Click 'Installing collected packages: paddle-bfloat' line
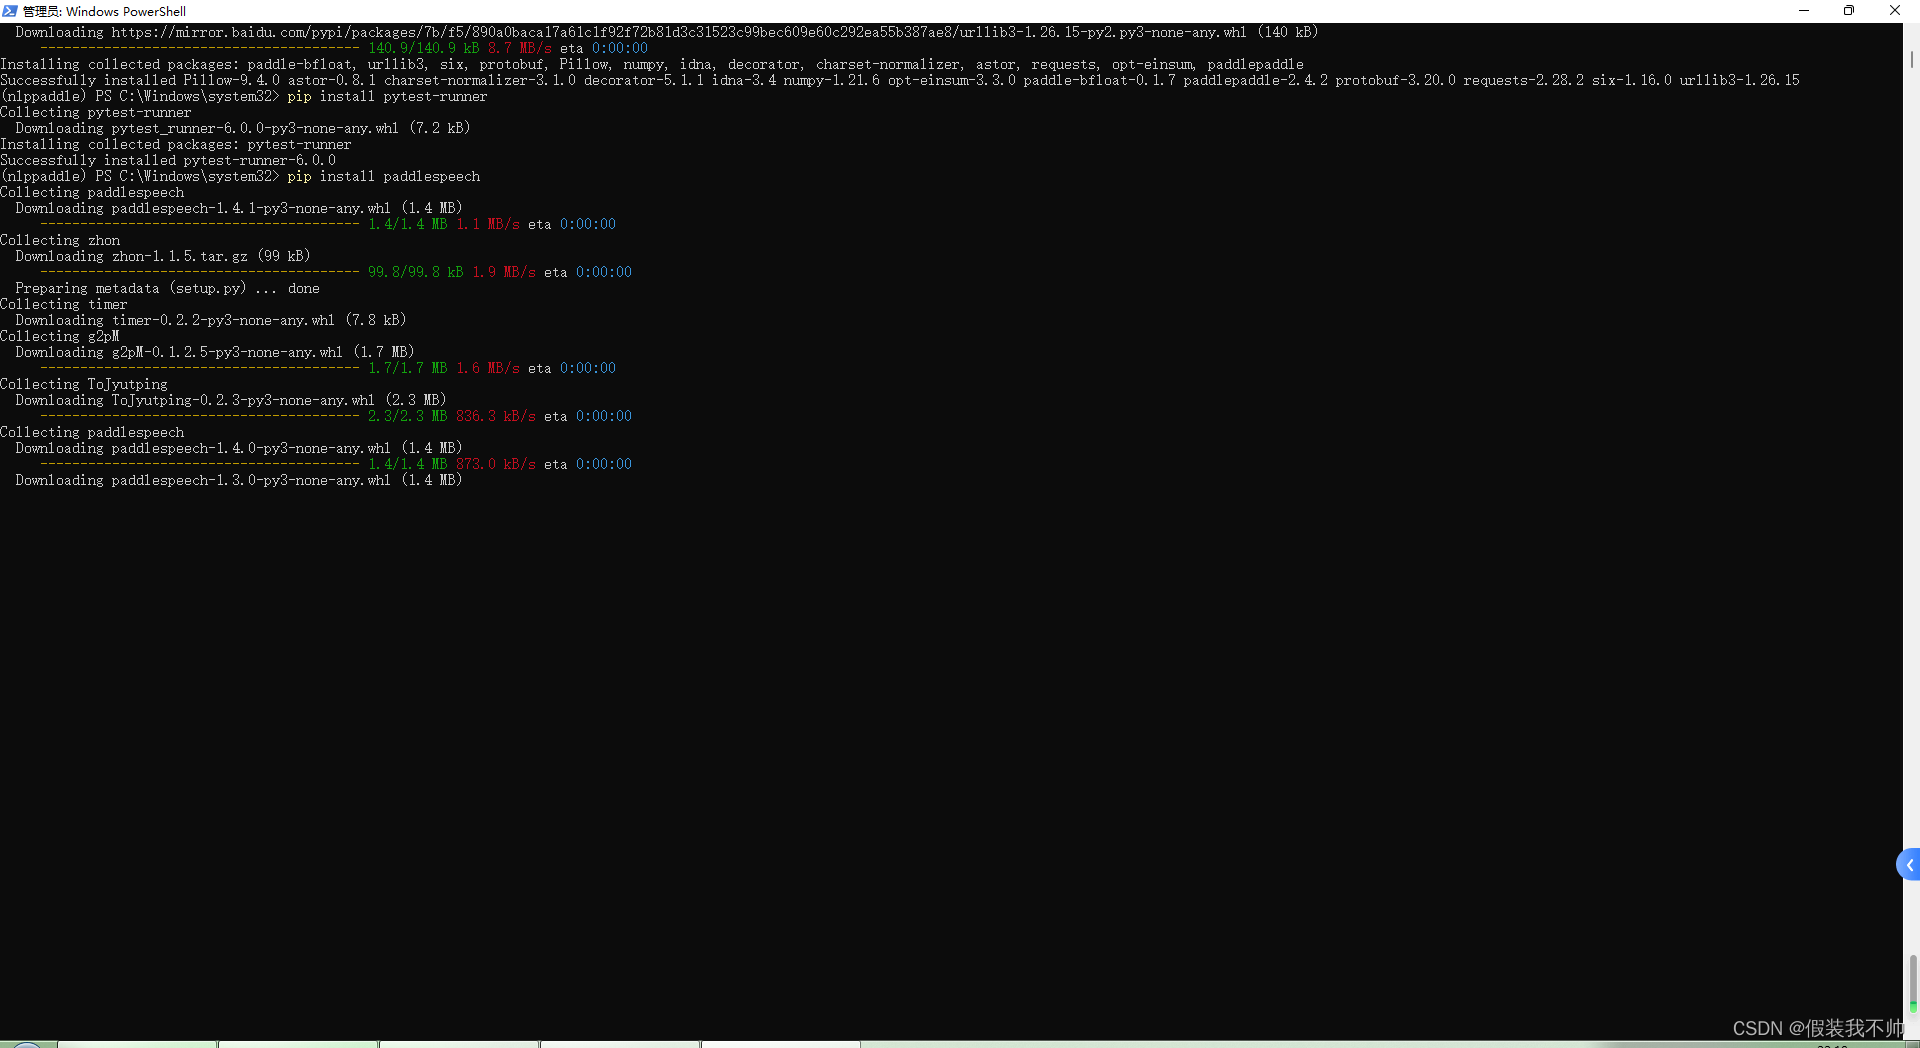 652,64
